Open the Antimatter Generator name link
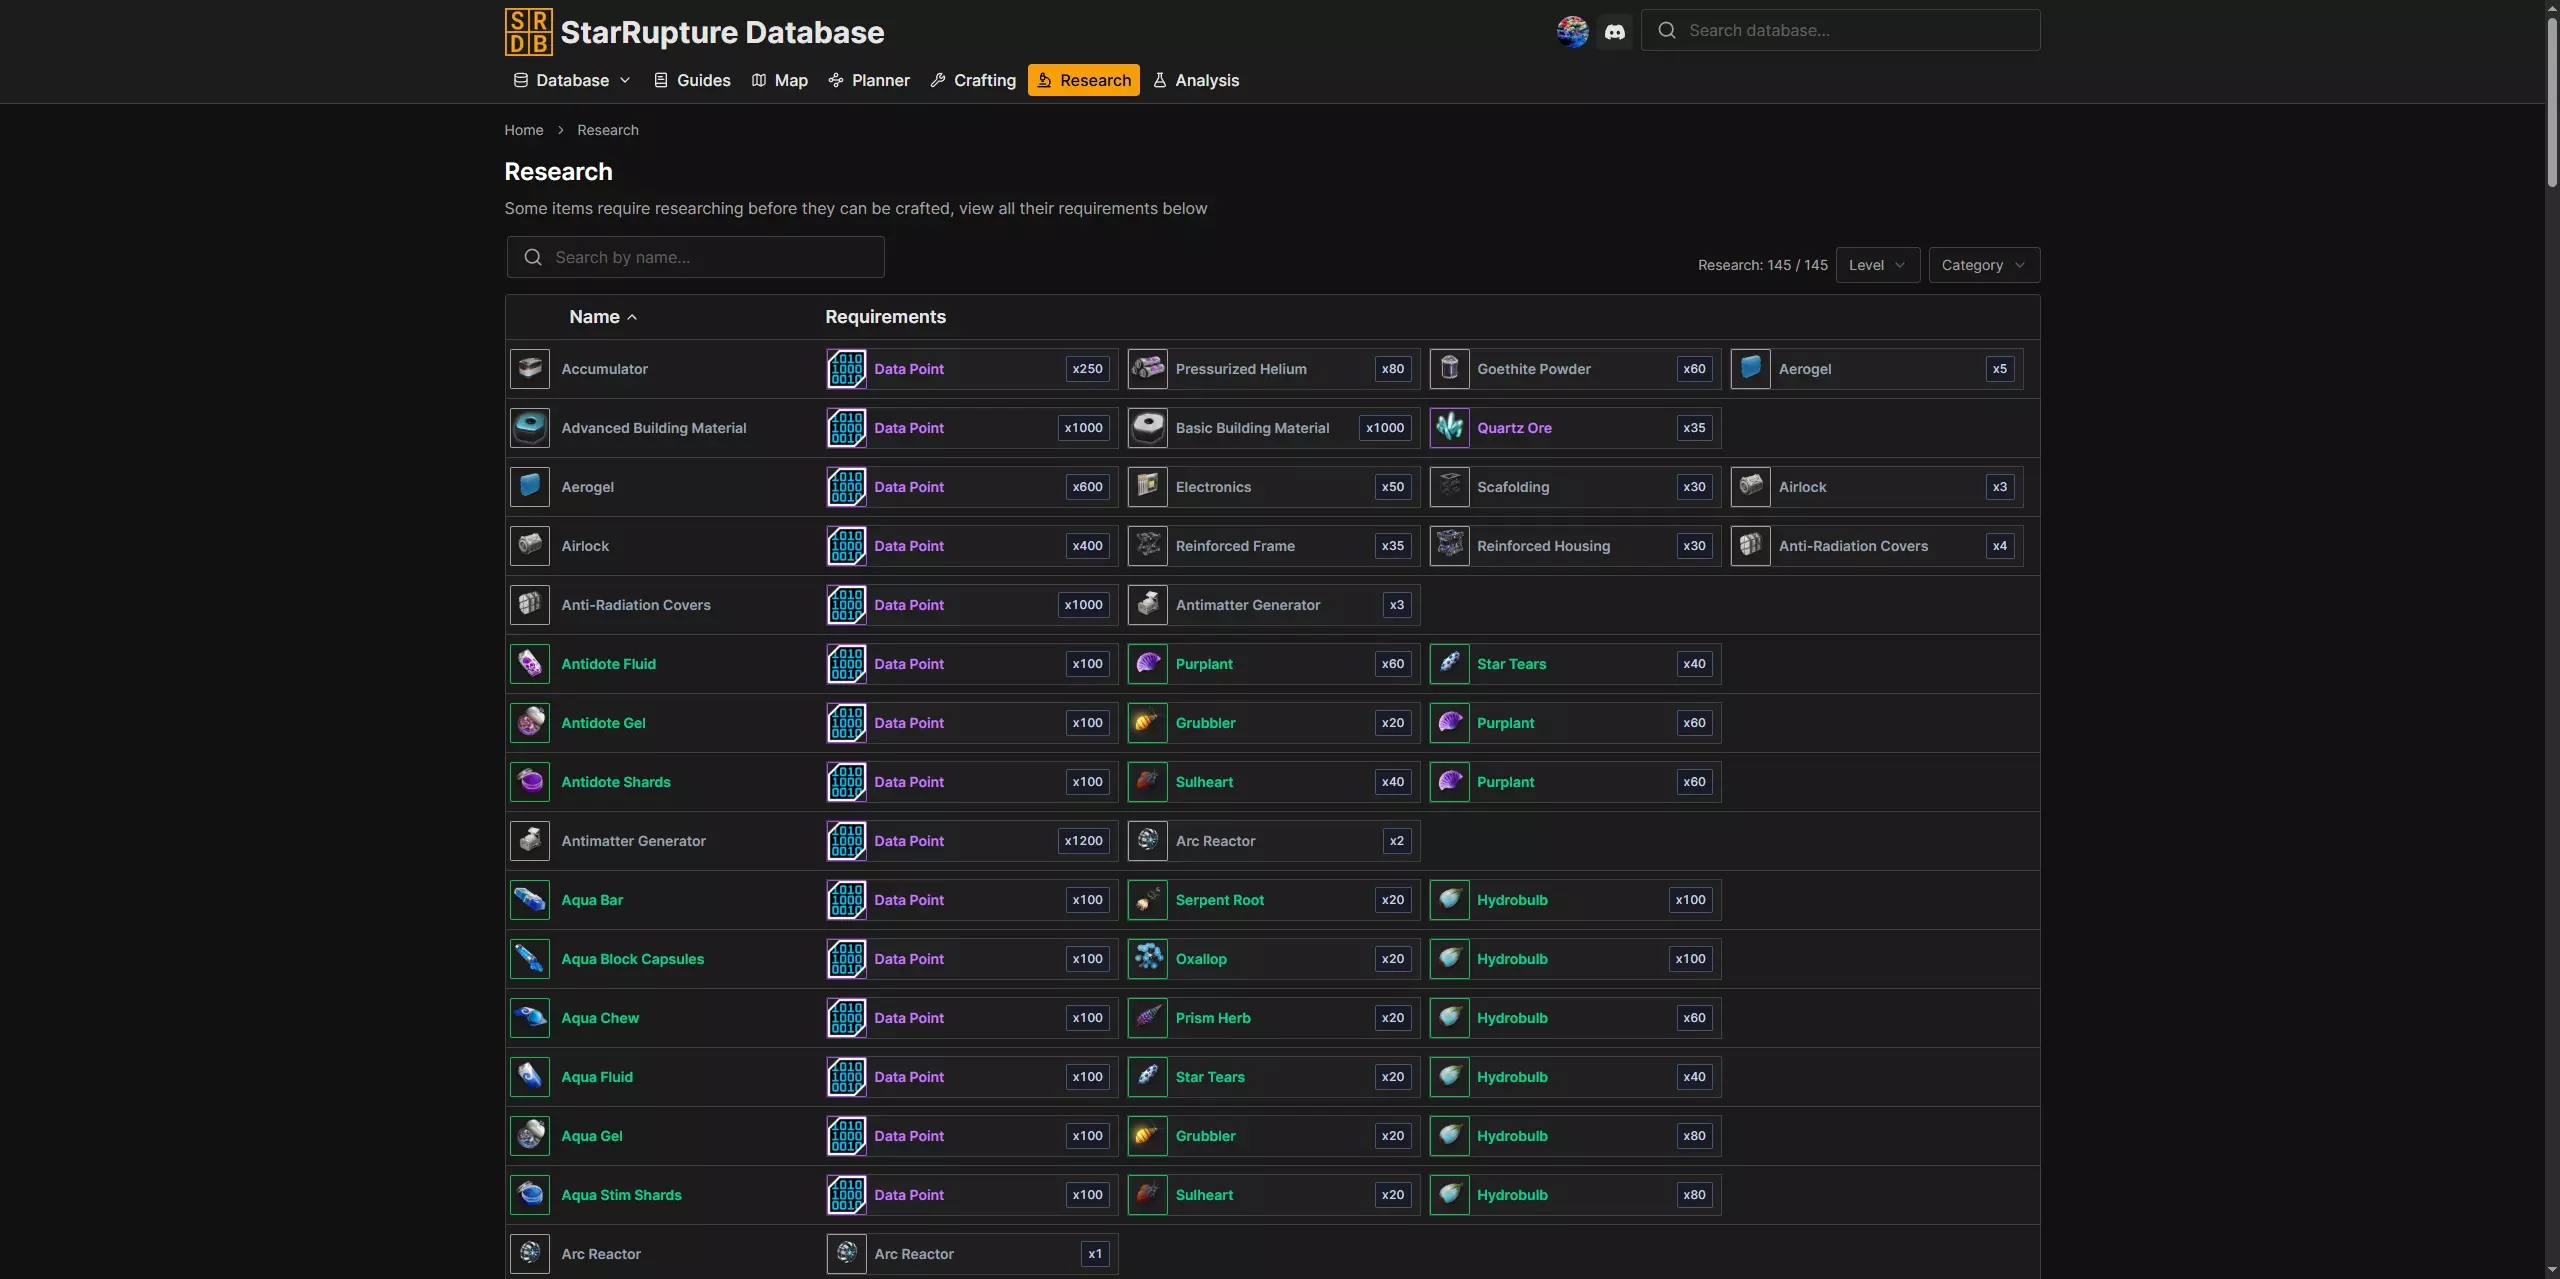This screenshot has width=2560, height=1279. pyautogui.click(x=633, y=841)
